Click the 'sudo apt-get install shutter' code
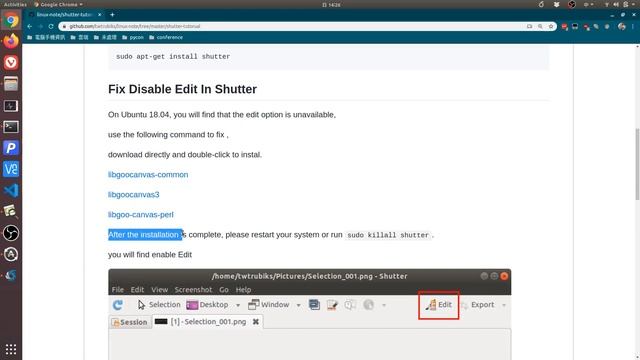Screen dimensions: 640x360 pos(173,57)
